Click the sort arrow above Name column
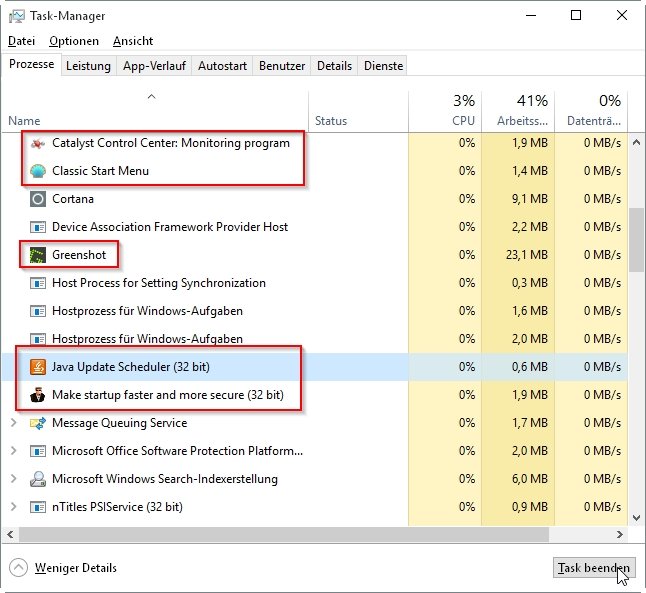 coord(152,96)
